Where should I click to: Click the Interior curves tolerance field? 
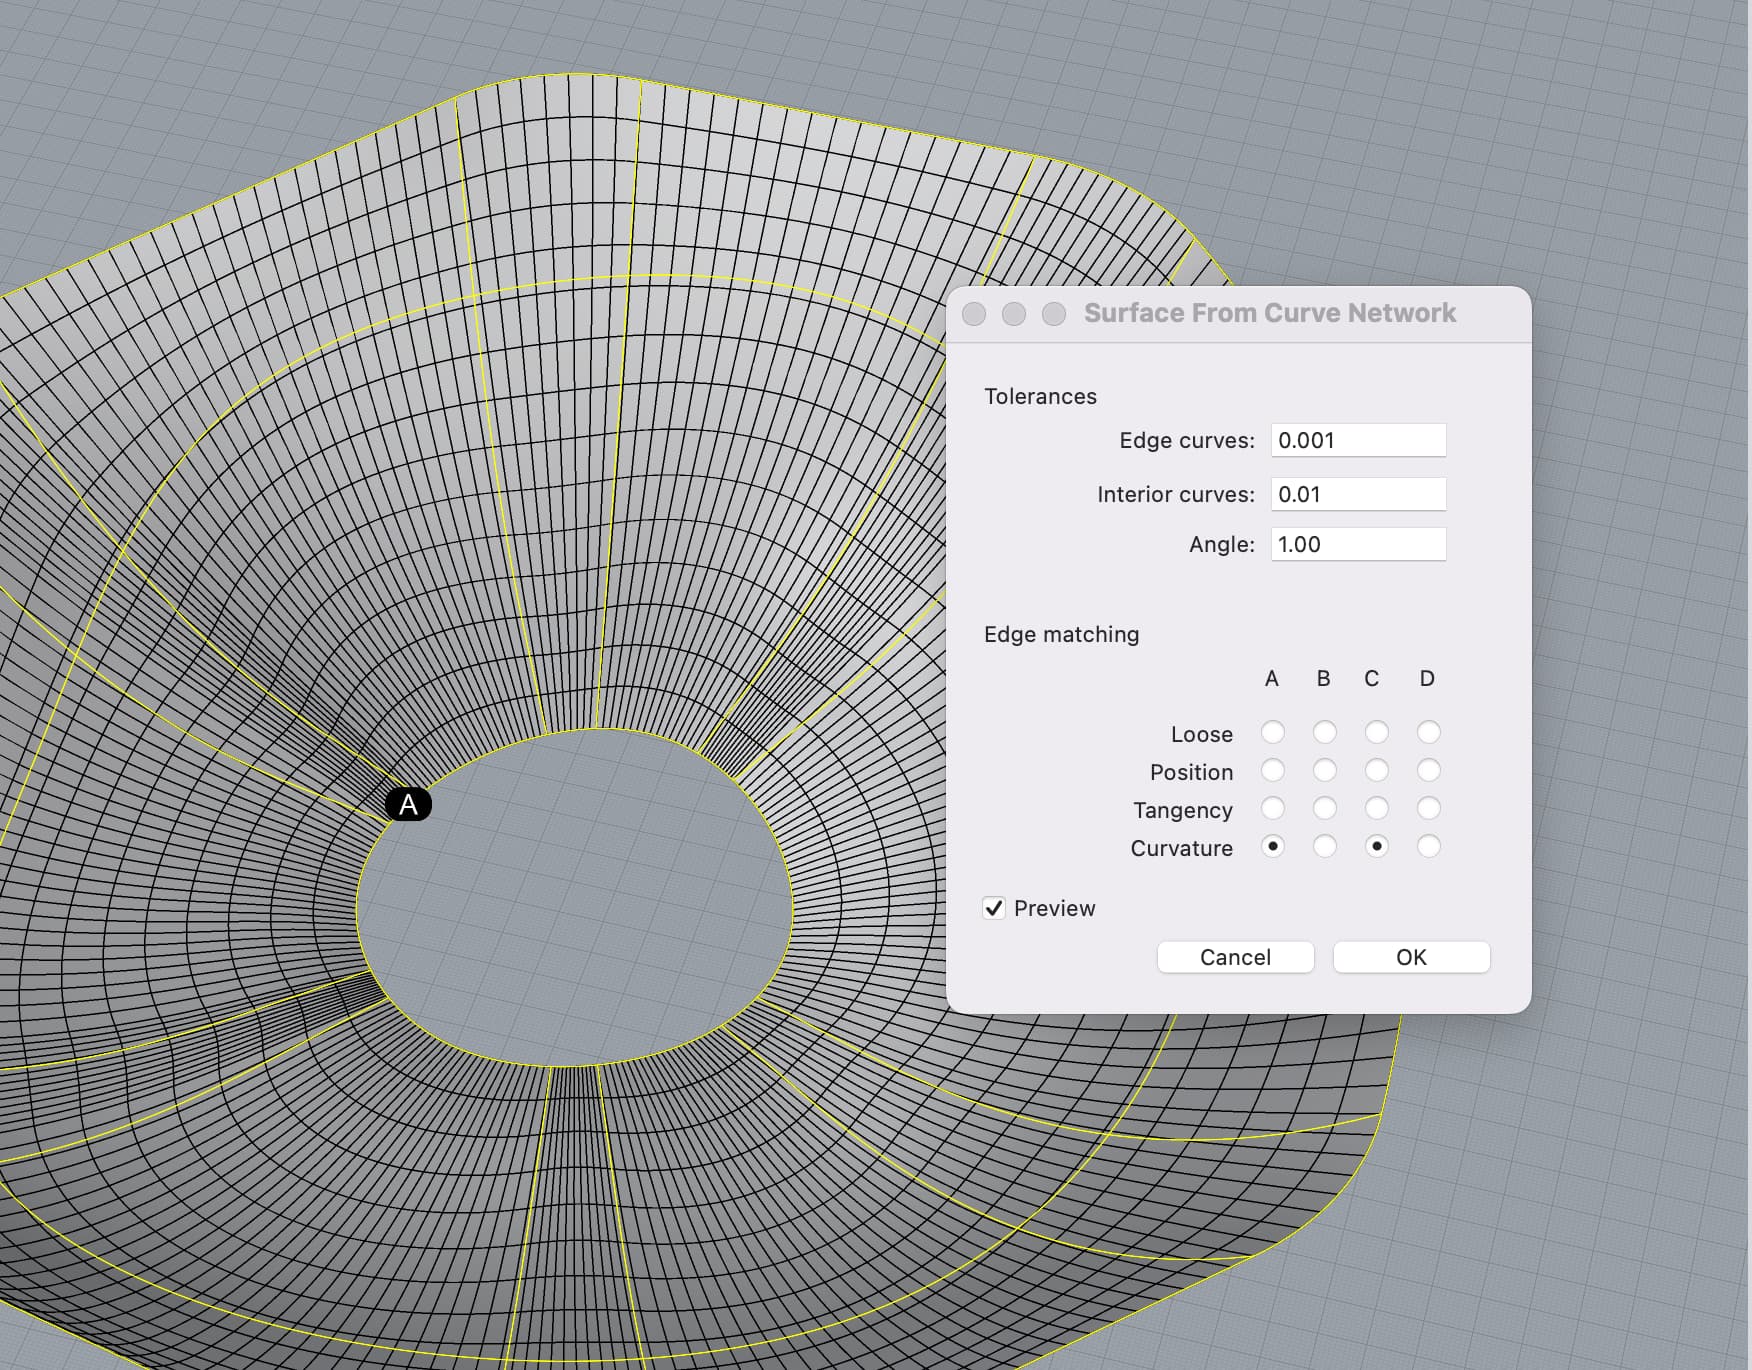(1357, 494)
